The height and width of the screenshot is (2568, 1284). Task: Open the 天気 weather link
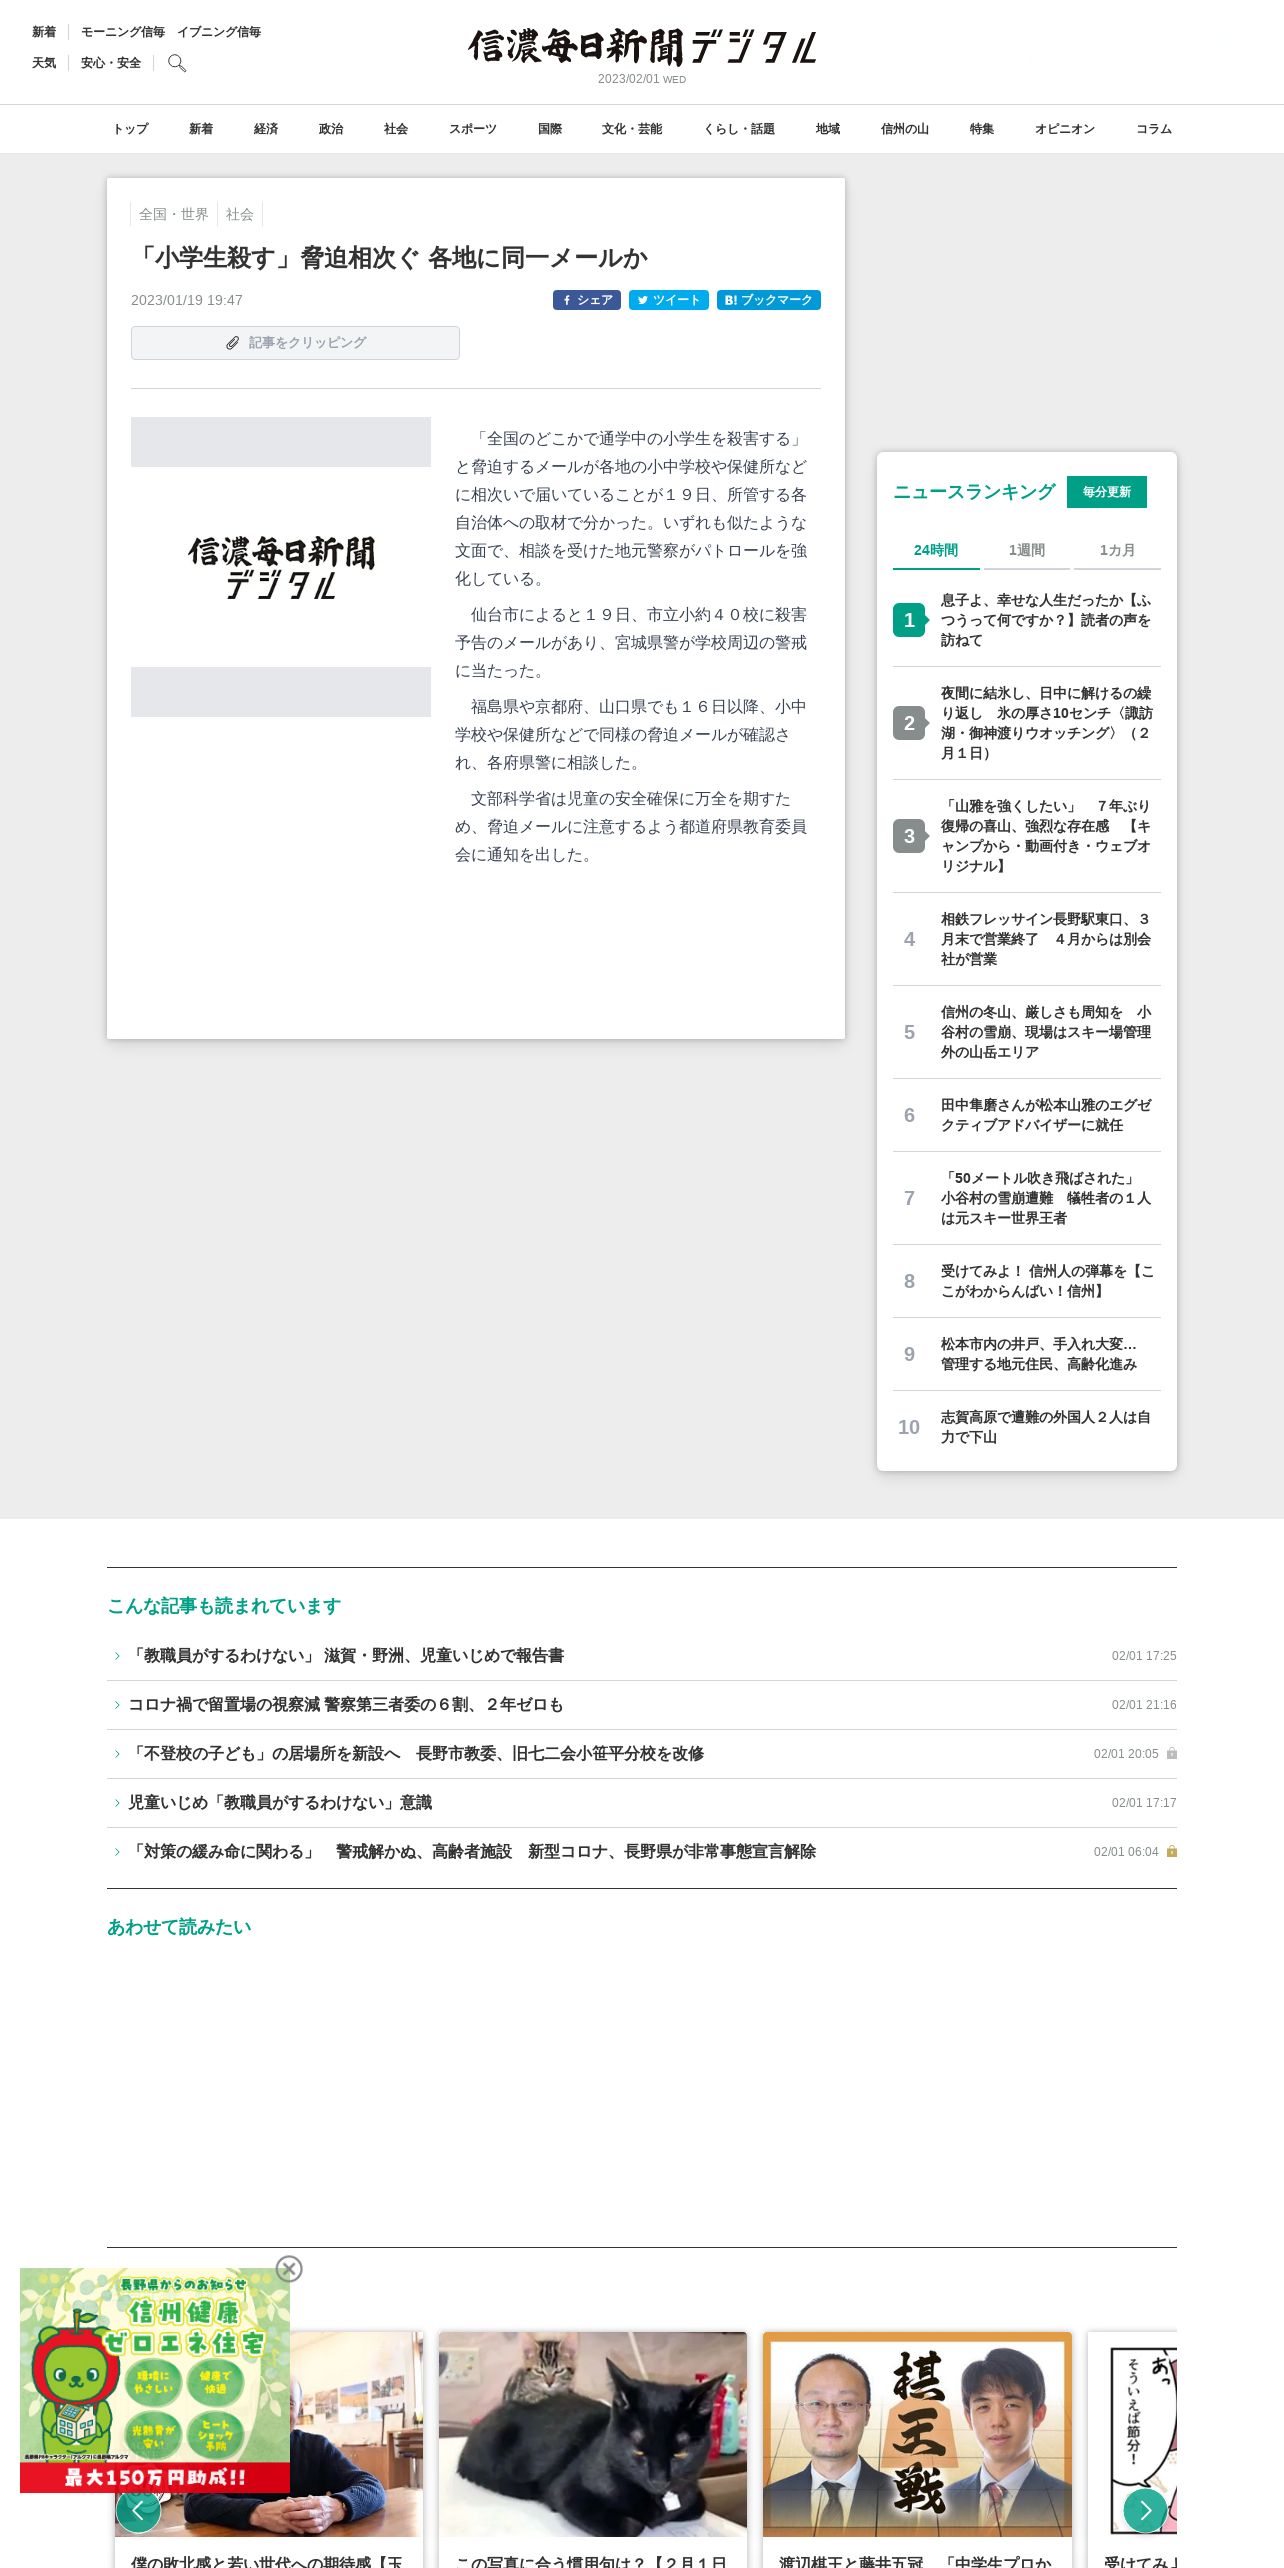(44, 63)
